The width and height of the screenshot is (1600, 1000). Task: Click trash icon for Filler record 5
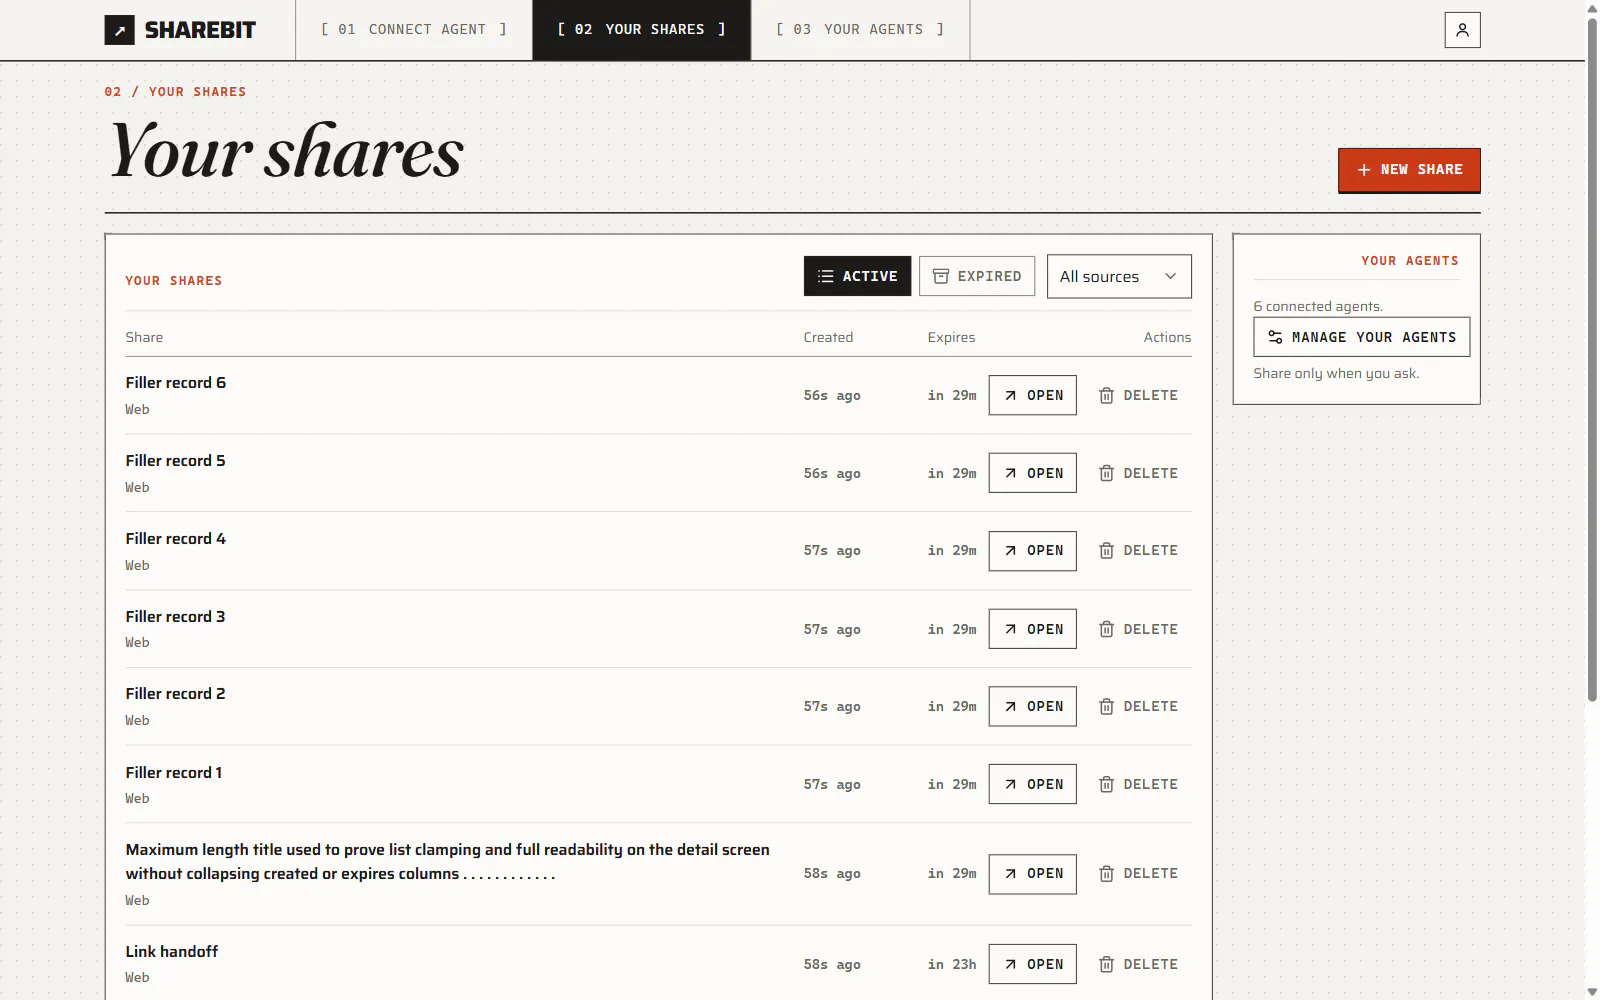click(1106, 473)
